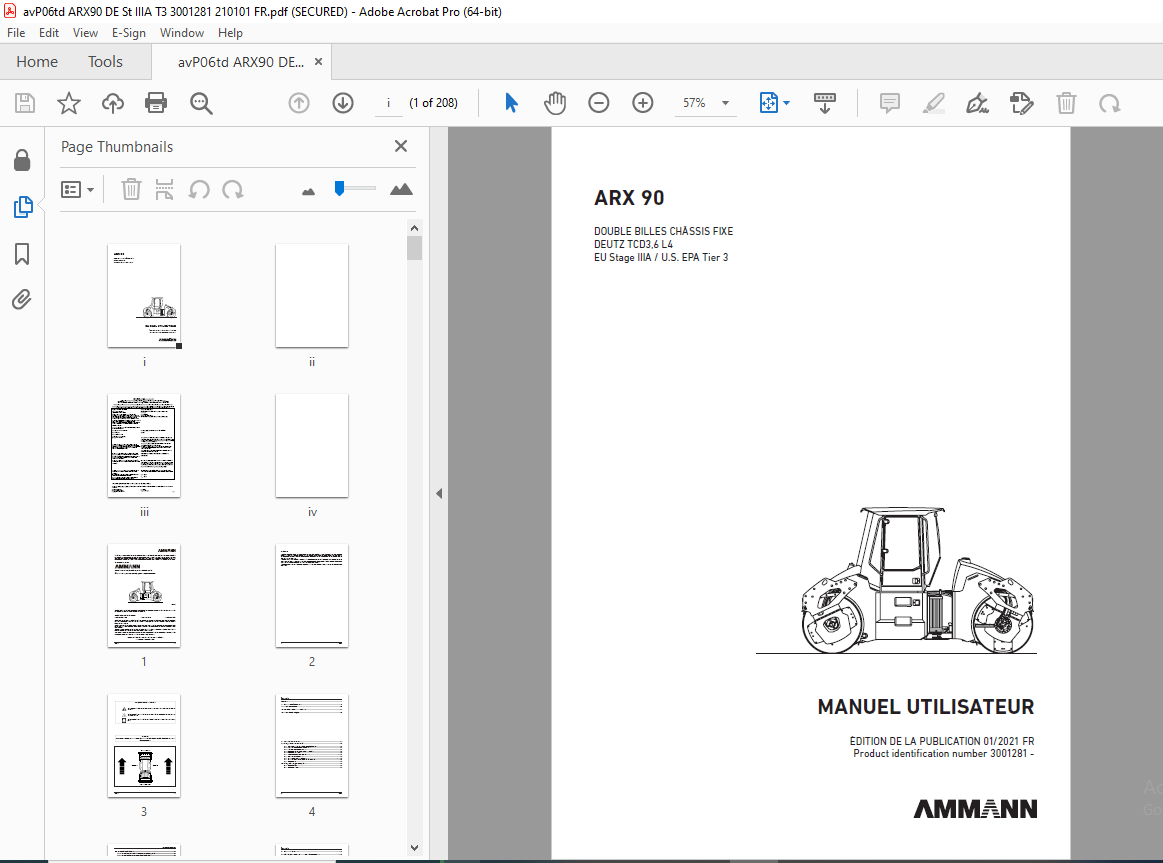
Task: Click the fit page width tool icon
Action: coord(768,103)
